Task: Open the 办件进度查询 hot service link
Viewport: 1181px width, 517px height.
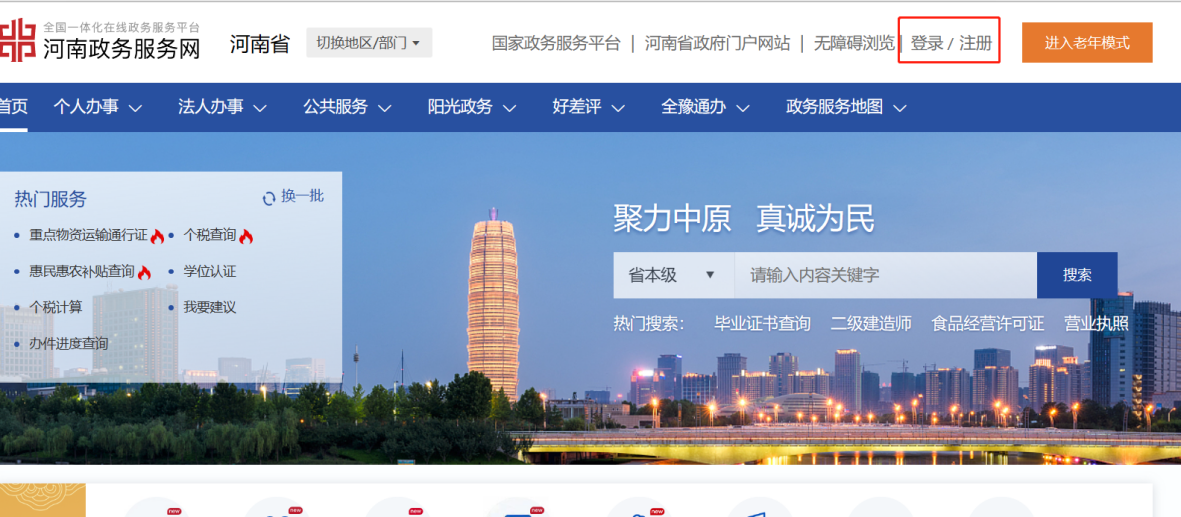Action: pos(68,344)
